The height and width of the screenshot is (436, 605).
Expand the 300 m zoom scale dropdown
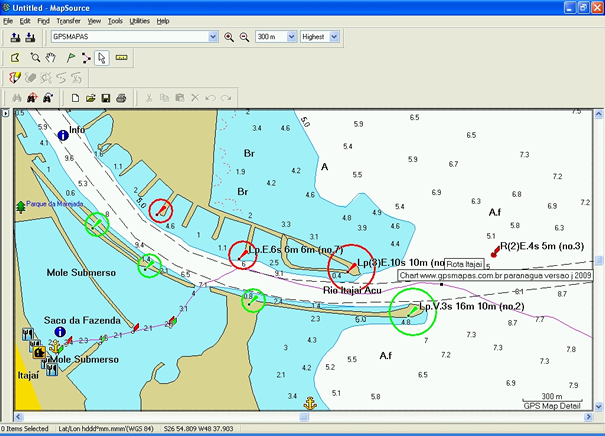[291, 37]
